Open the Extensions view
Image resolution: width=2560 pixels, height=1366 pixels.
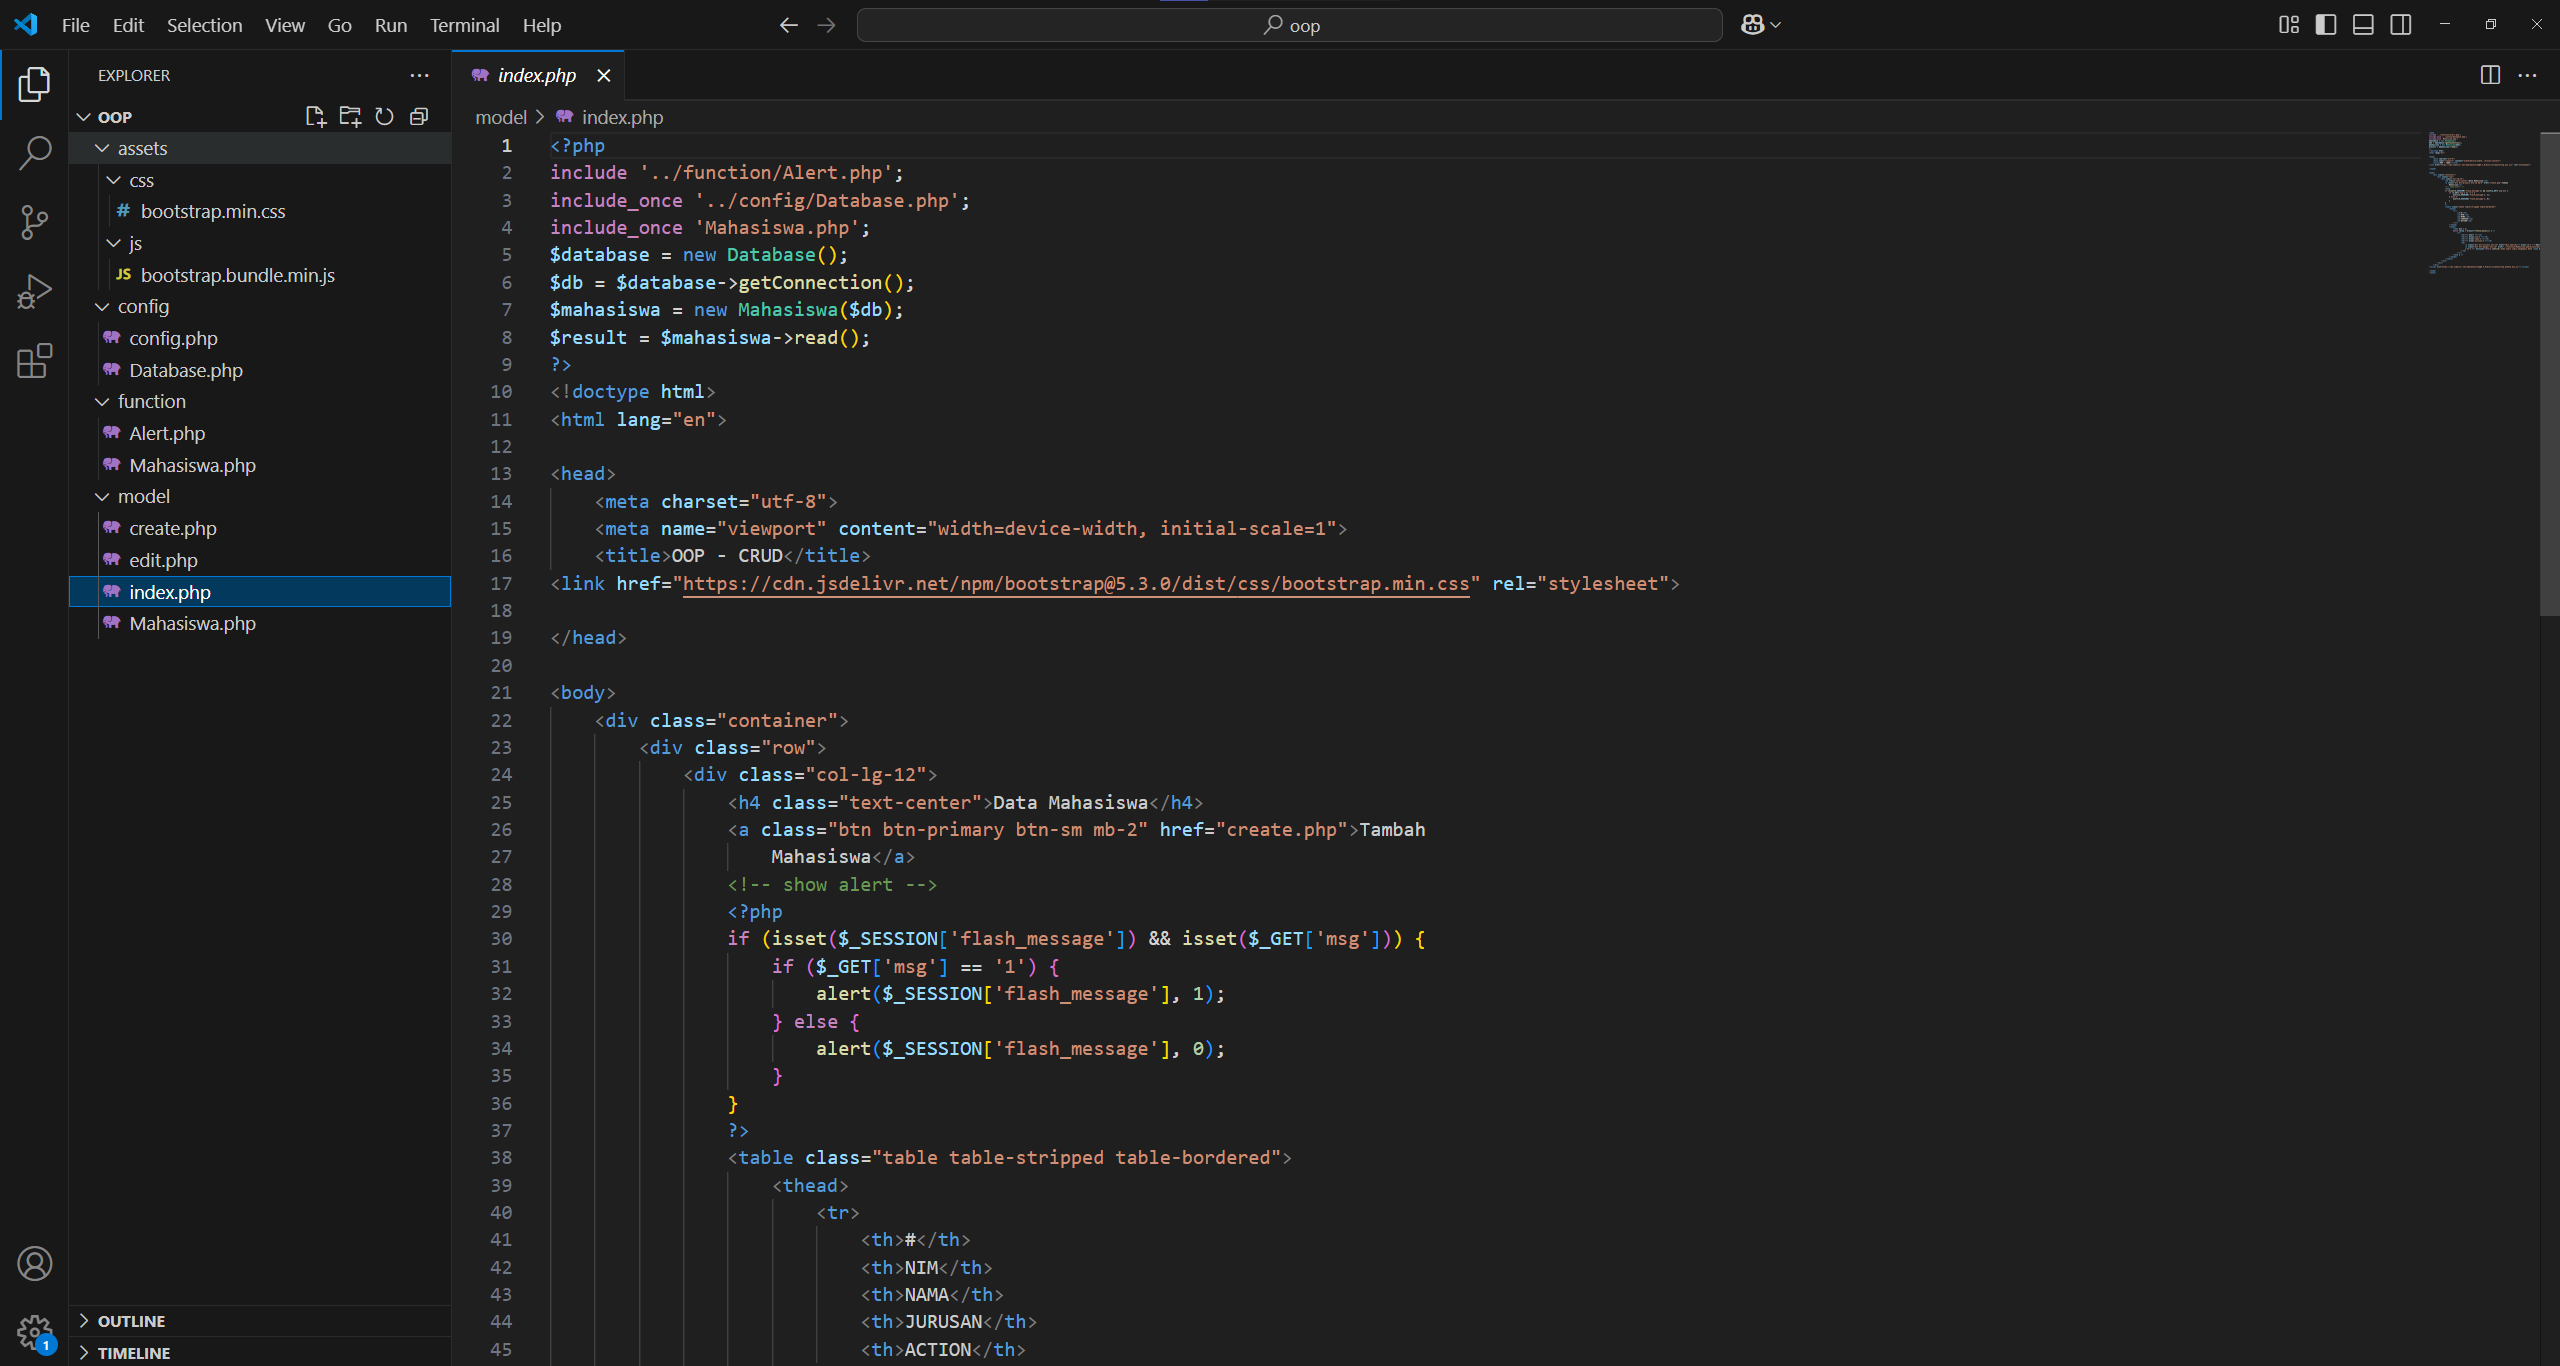click(35, 361)
